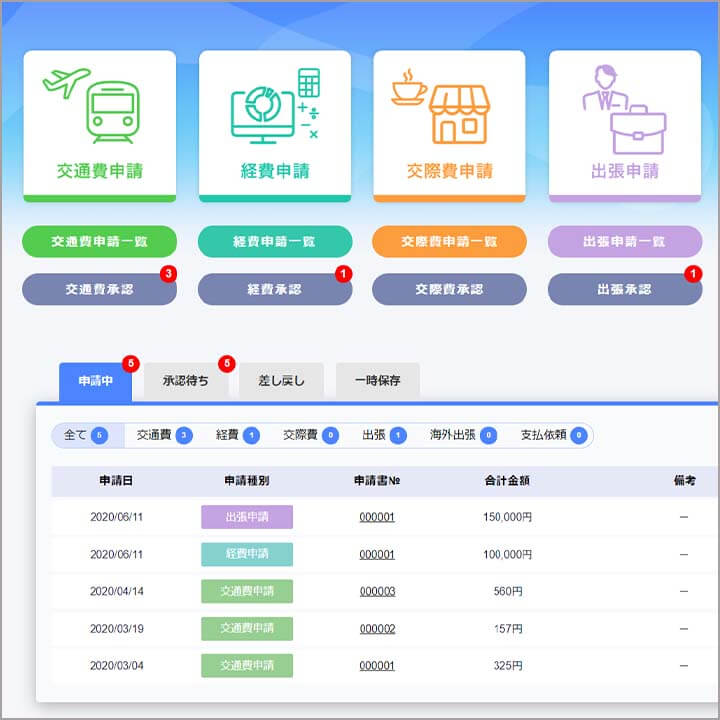The width and height of the screenshot is (720, 720).
Task: Click the 交通費申請一覧 green button
Action: pos(99,241)
